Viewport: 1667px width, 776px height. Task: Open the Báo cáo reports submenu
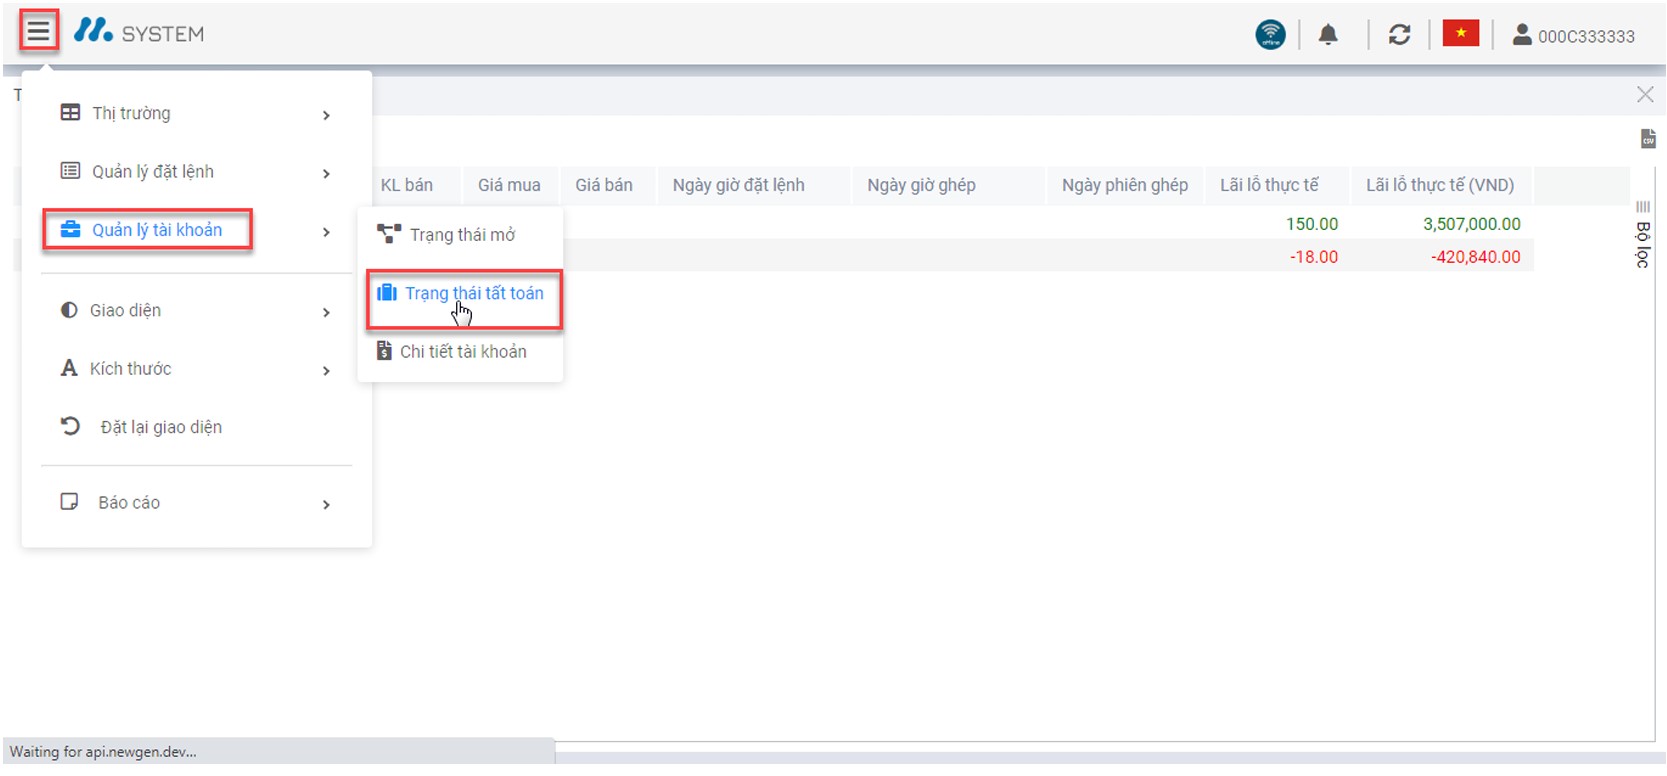[x=196, y=503]
